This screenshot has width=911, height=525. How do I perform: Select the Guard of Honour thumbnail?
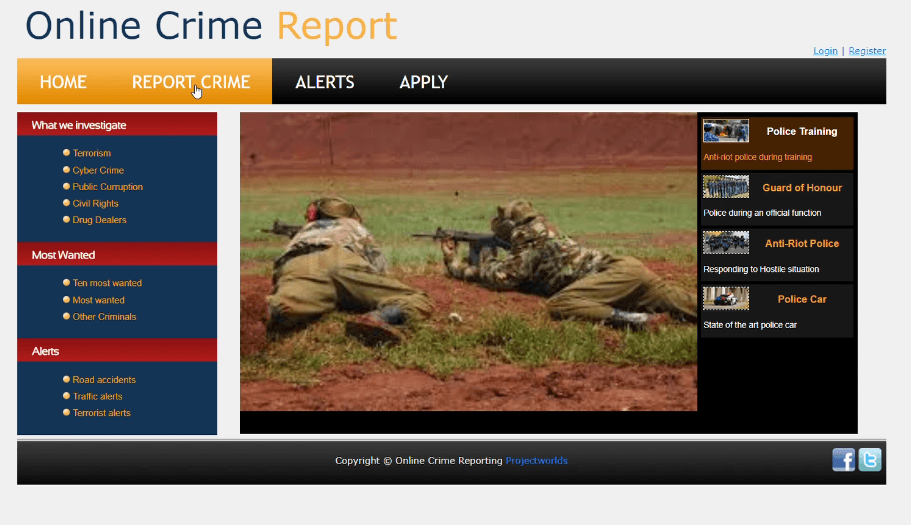tap(726, 187)
